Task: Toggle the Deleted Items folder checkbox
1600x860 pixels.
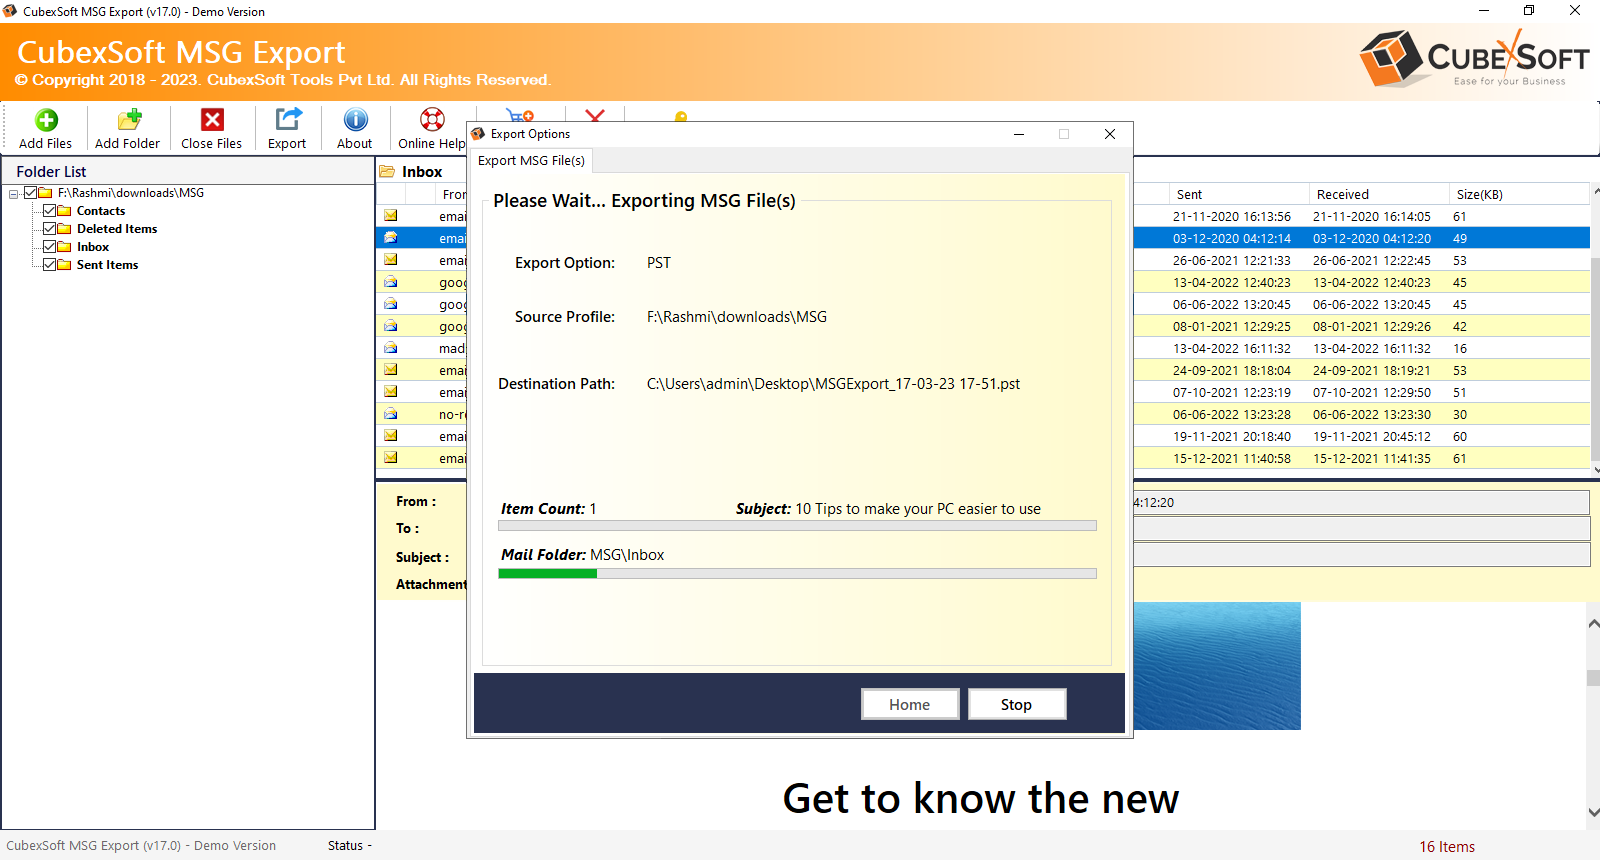Action: point(49,229)
